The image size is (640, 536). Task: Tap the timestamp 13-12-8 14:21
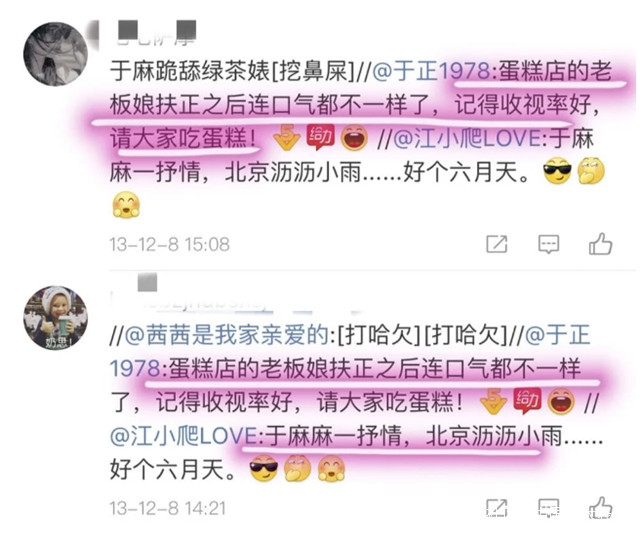point(168,509)
